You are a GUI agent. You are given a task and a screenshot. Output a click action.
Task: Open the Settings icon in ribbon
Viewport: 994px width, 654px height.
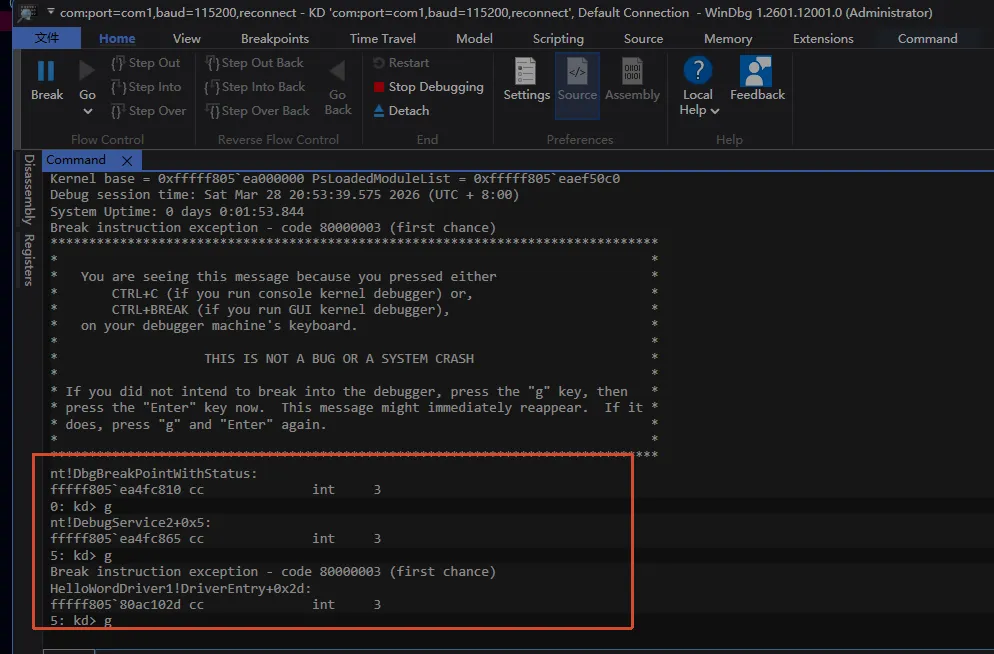tap(526, 72)
